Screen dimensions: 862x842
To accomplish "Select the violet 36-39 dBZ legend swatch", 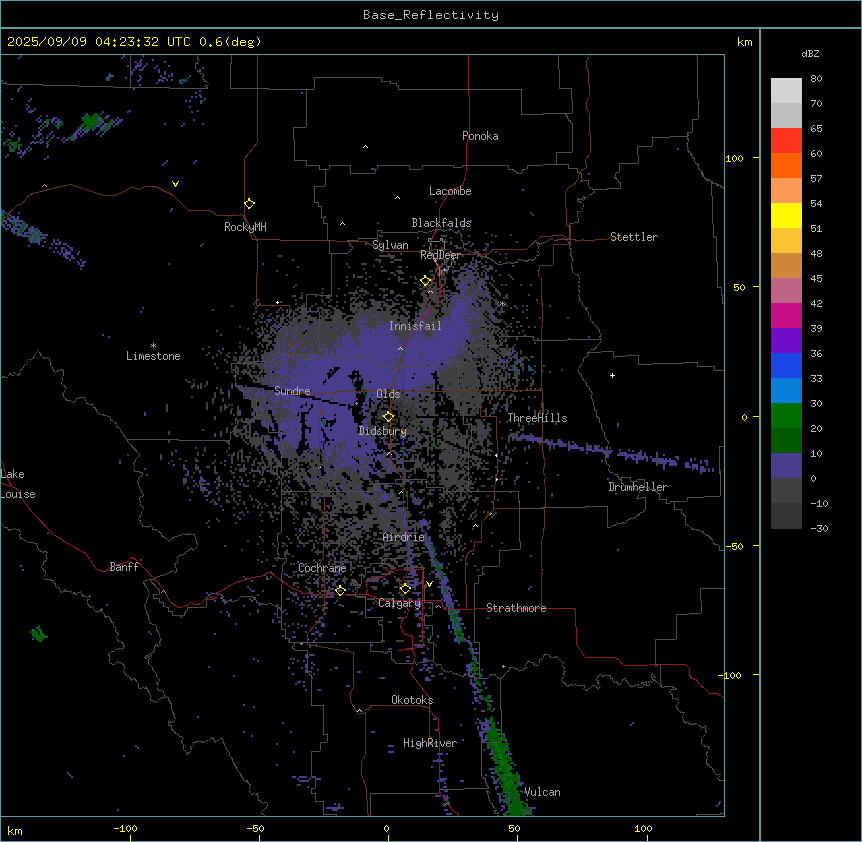I will click(x=786, y=341).
